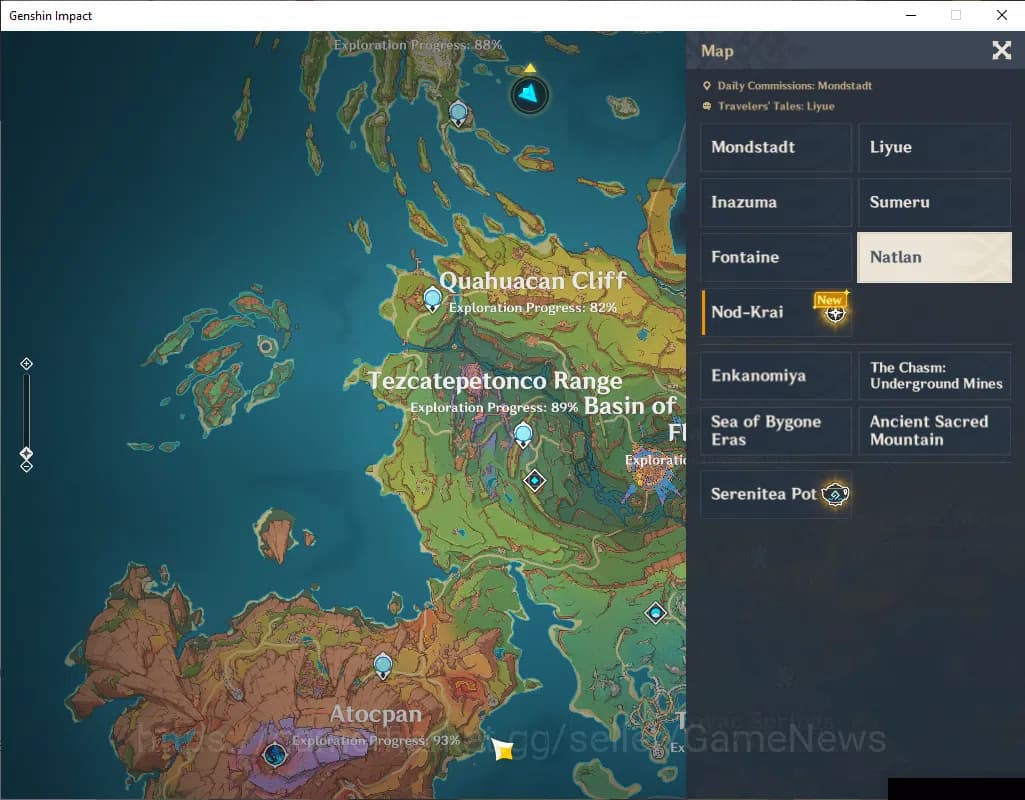The image size is (1025, 800).
Task: Click the teleport waypoint at Quahuacan Cliff
Action: tap(432, 298)
